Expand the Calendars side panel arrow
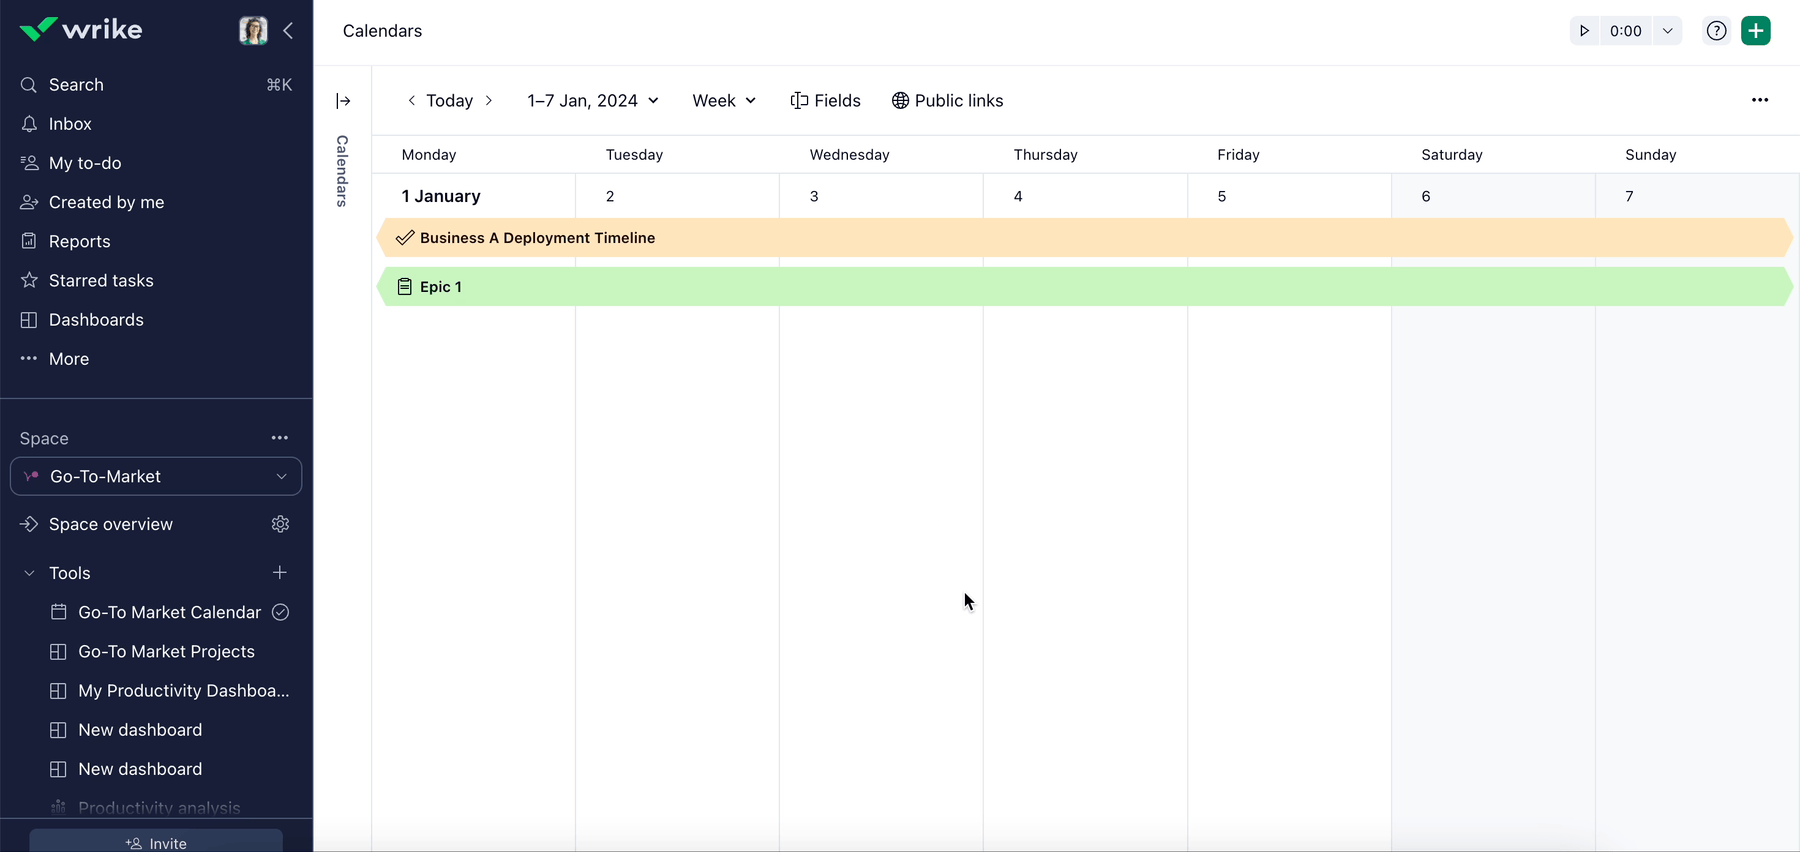 click(343, 101)
